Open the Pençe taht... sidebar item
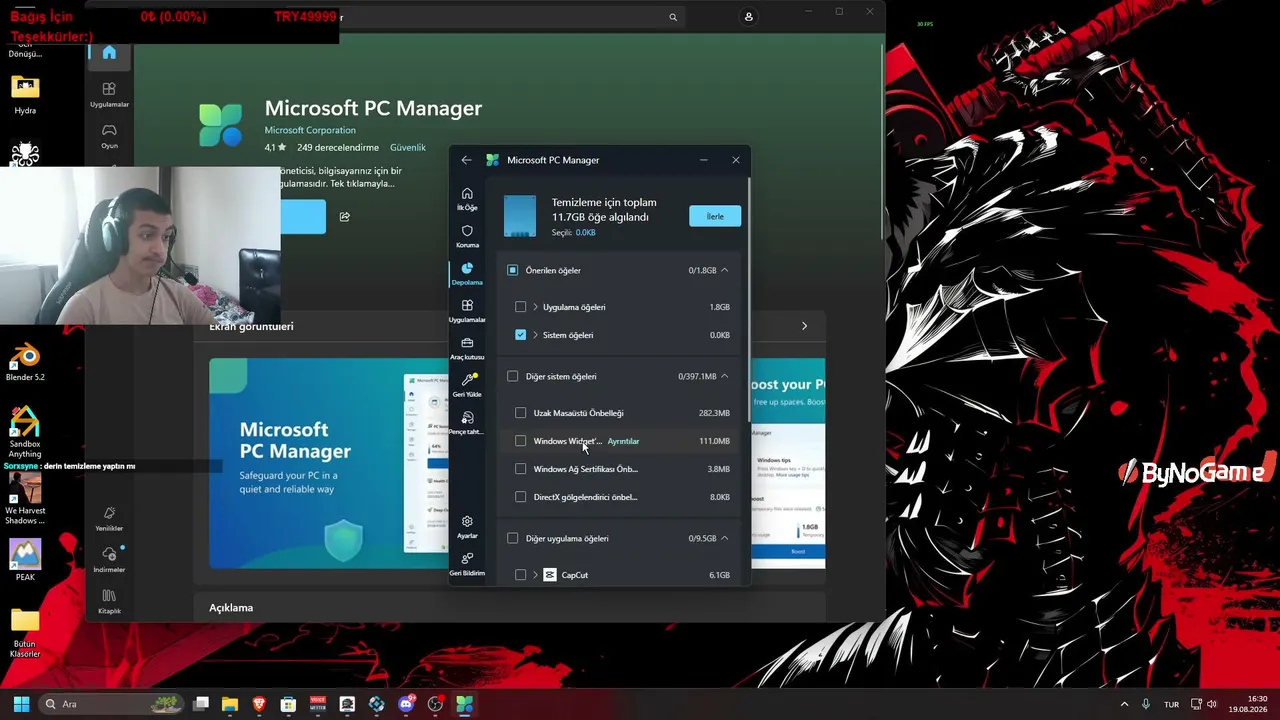The width and height of the screenshot is (1280, 720). click(467, 423)
